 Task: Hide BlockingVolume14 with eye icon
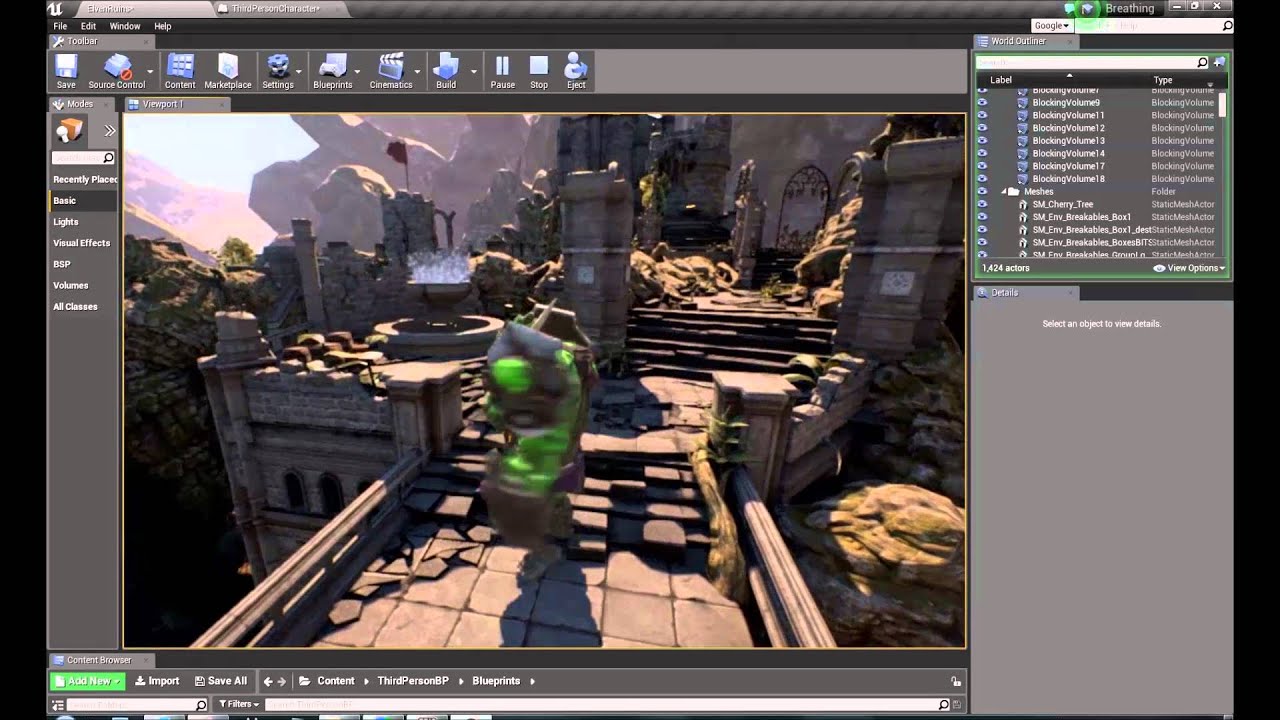pyautogui.click(x=982, y=153)
